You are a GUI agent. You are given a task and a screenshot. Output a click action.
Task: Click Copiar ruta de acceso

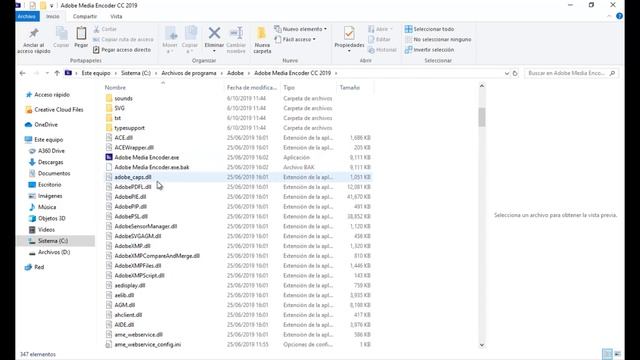point(123,39)
